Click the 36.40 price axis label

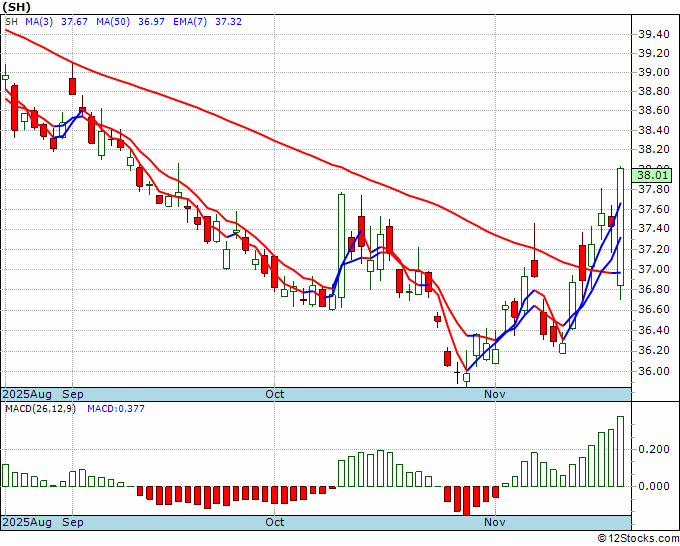[x=654, y=330]
